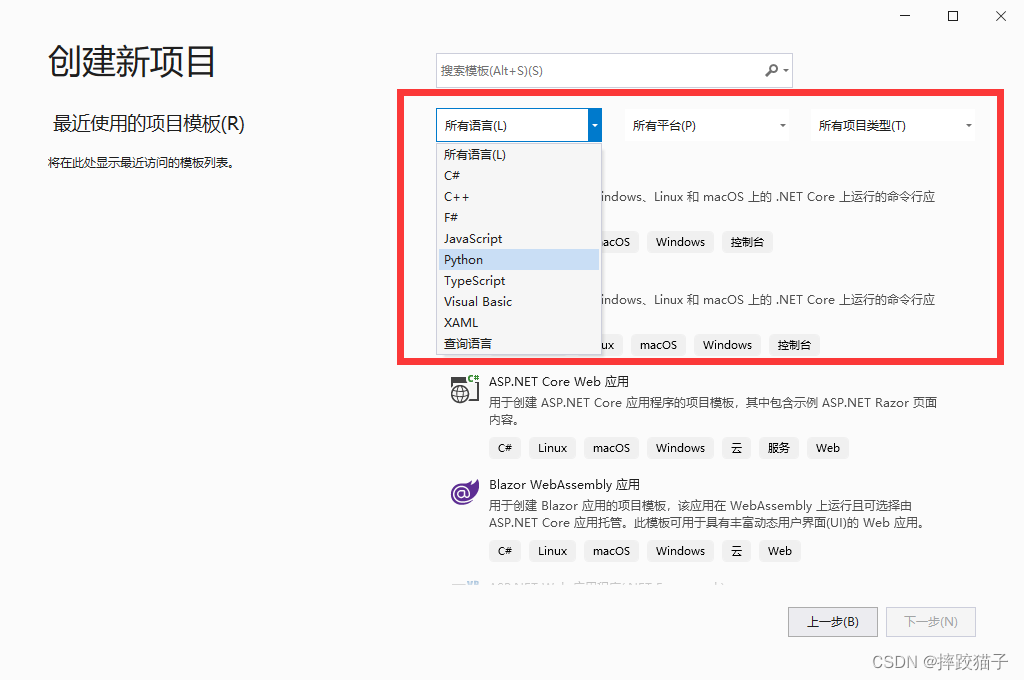Click the 下一步(N) next button
This screenshot has width=1024, height=680.
(931, 621)
